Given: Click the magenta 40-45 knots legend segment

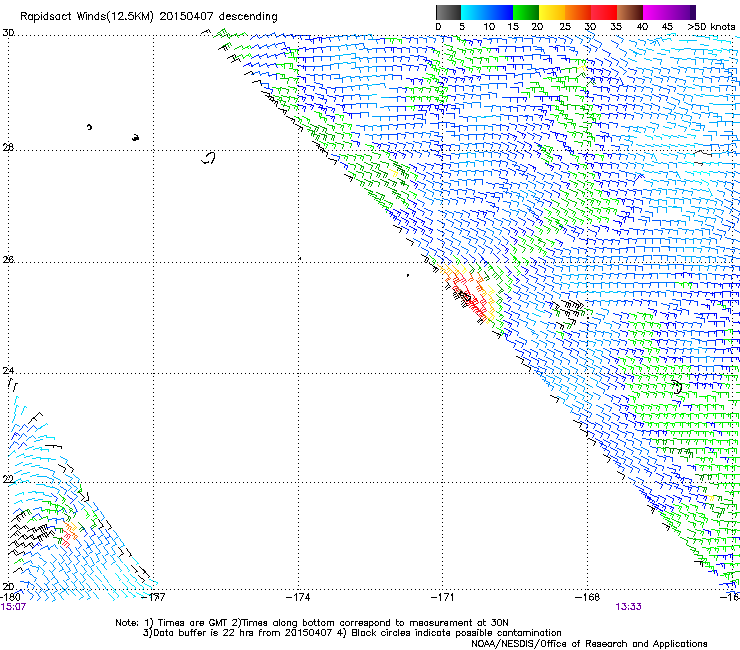Looking at the screenshot, I should [x=656, y=12].
